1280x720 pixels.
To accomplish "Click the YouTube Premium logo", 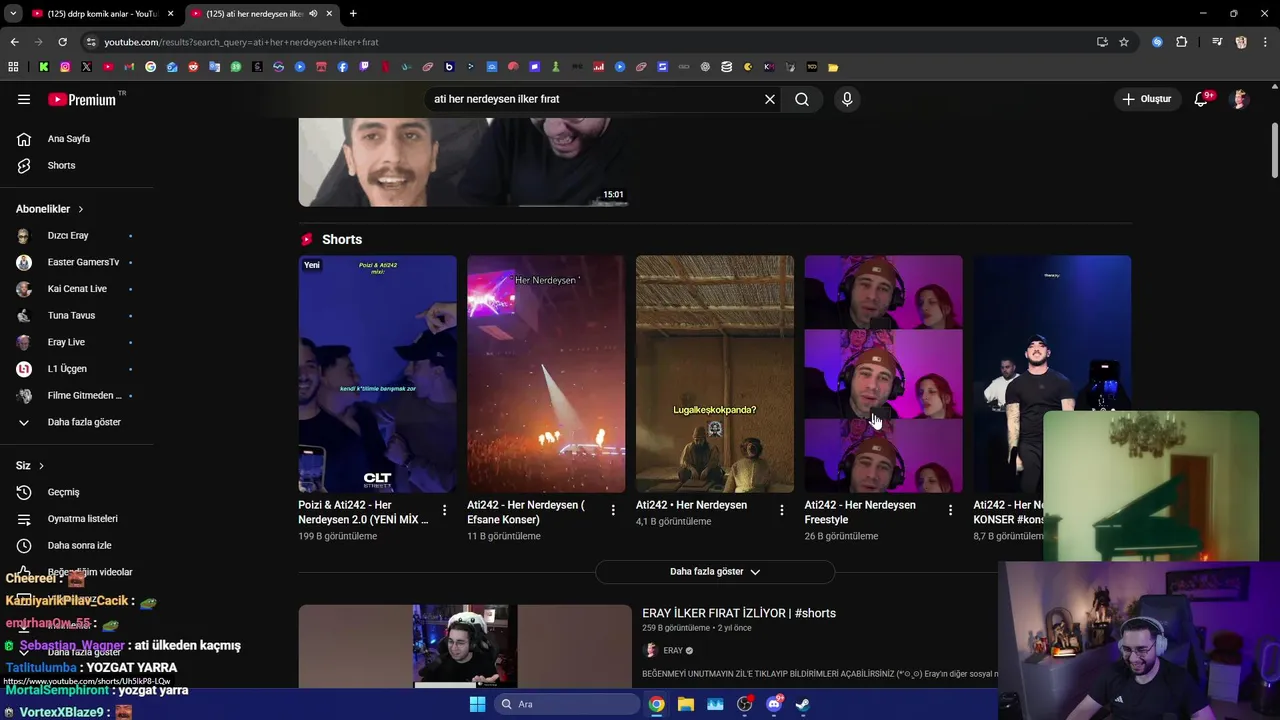I will [82, 99].
